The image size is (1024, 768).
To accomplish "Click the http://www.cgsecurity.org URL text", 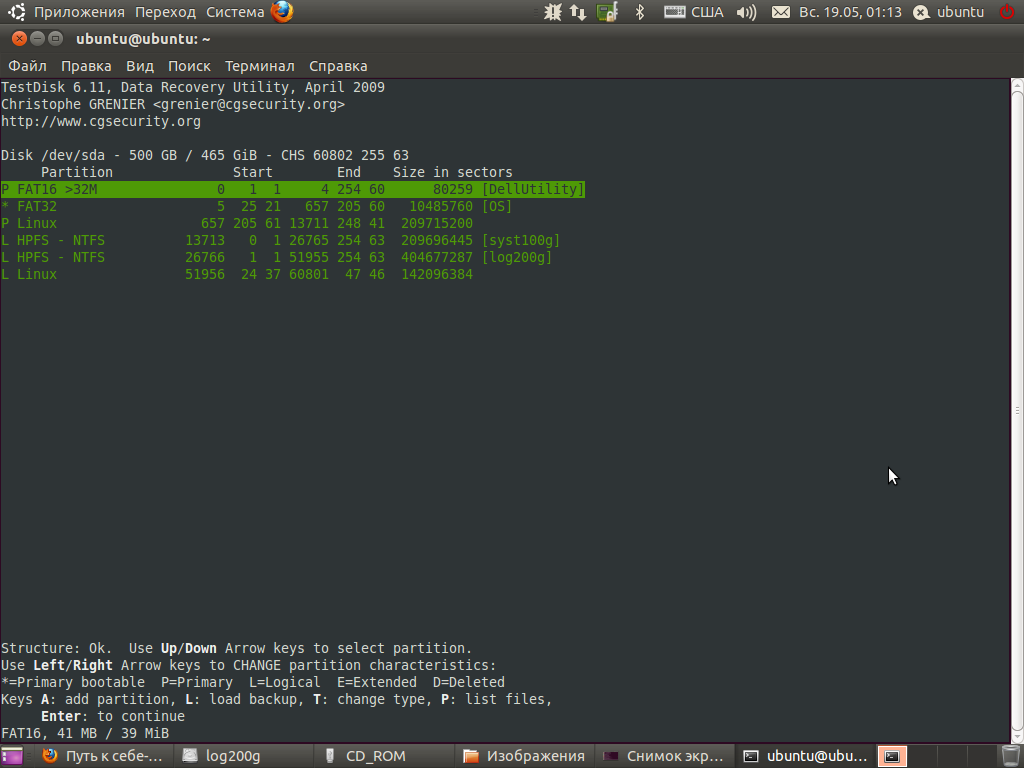I will pos(101,121).
